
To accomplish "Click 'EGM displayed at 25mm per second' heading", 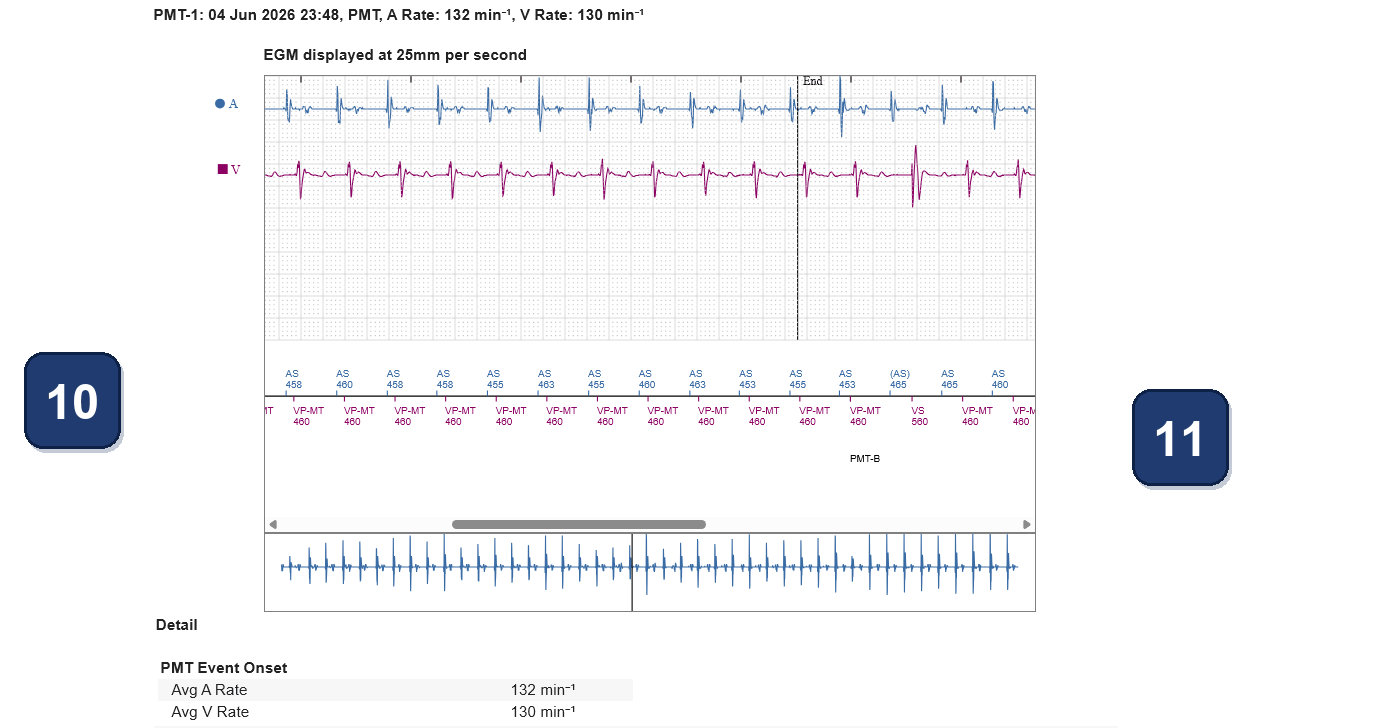I will click(x=395, y=55).
